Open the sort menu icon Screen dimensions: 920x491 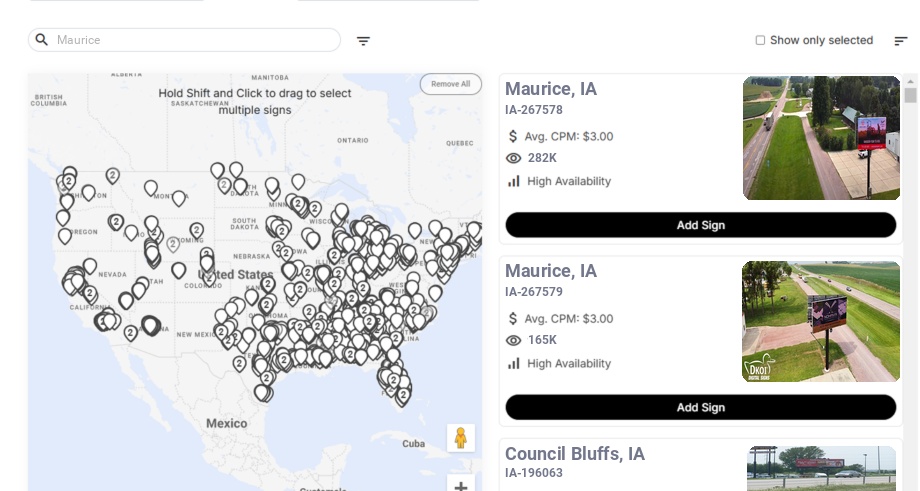900,41
